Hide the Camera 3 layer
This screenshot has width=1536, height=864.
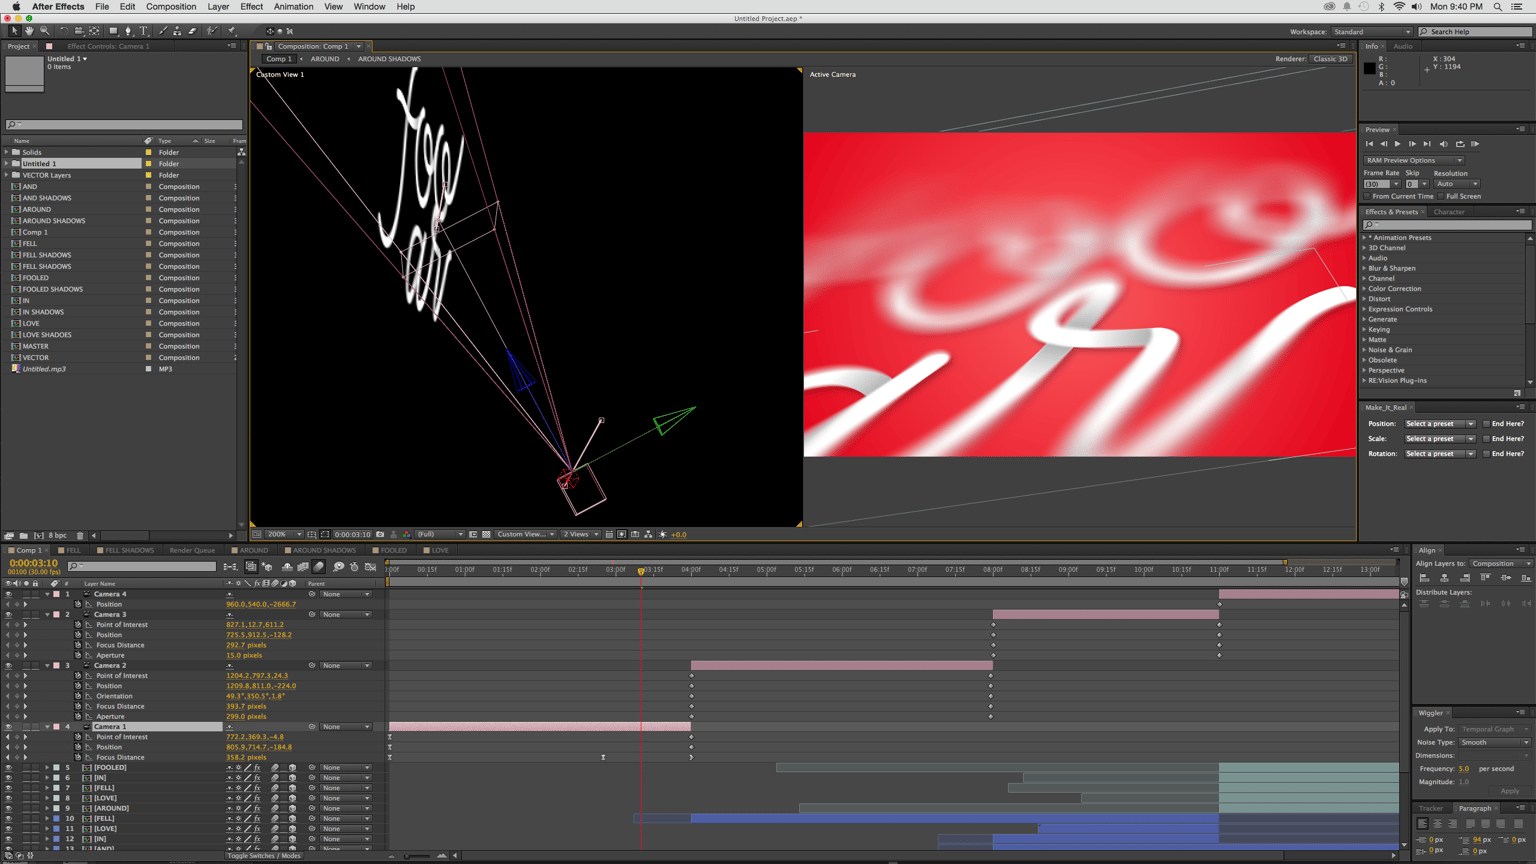8,614
